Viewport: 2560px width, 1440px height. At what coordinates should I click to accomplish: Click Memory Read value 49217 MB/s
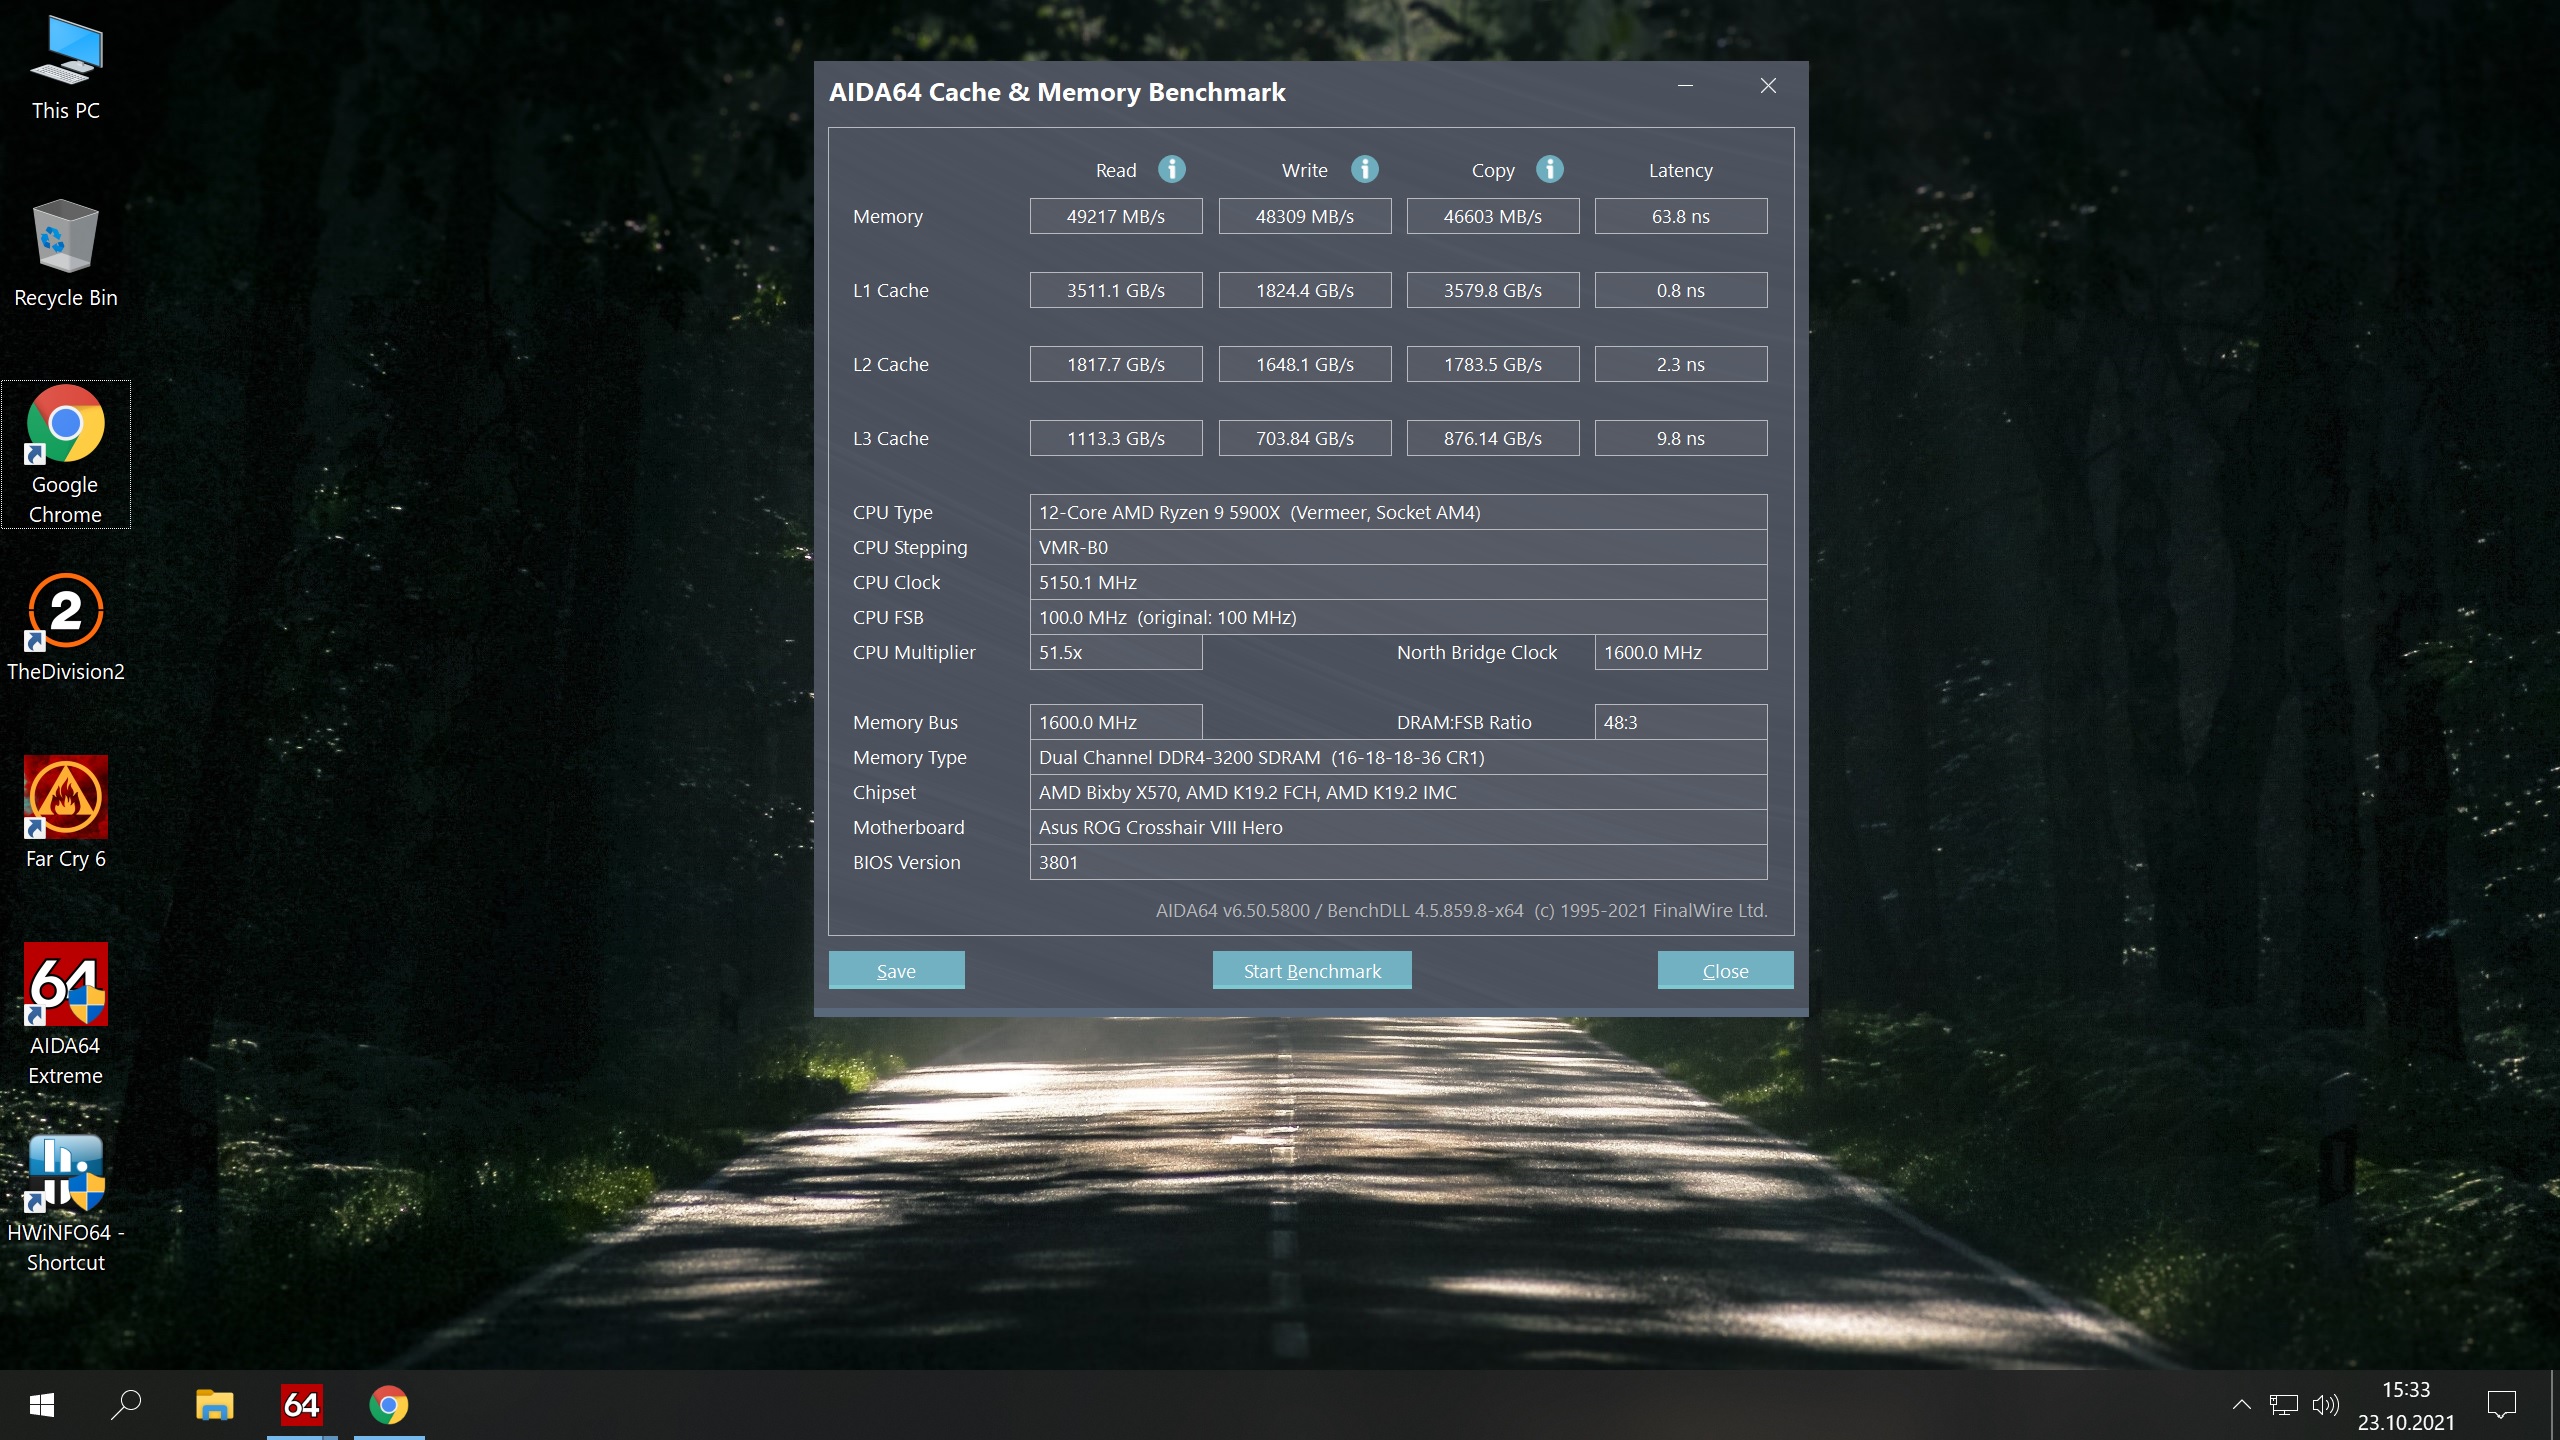pos(1116,216)
